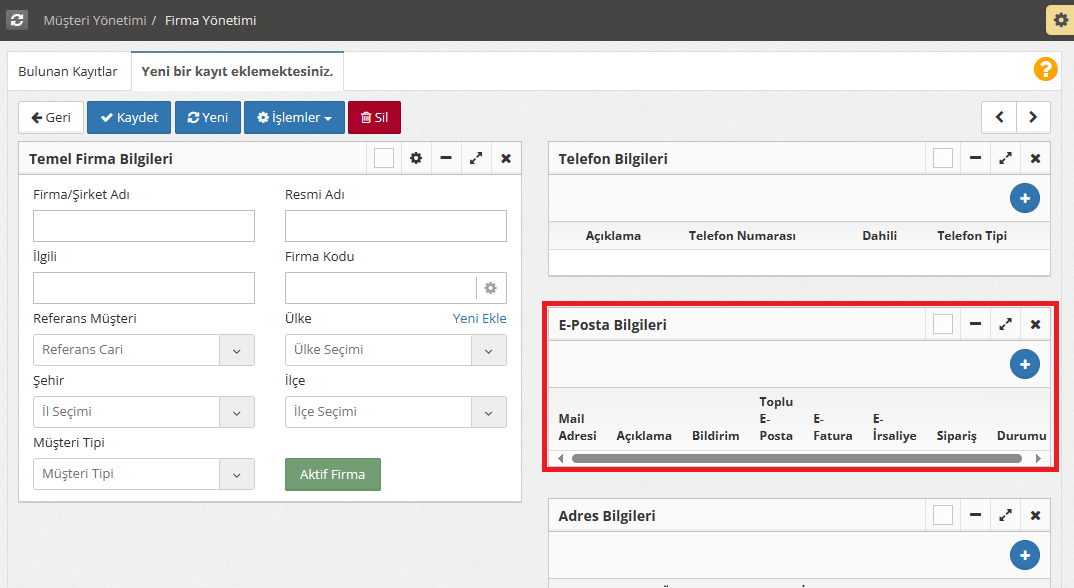Add a new address with plus icon
The height and width of the screenshot is (588, 1074).
point(1024,555)
